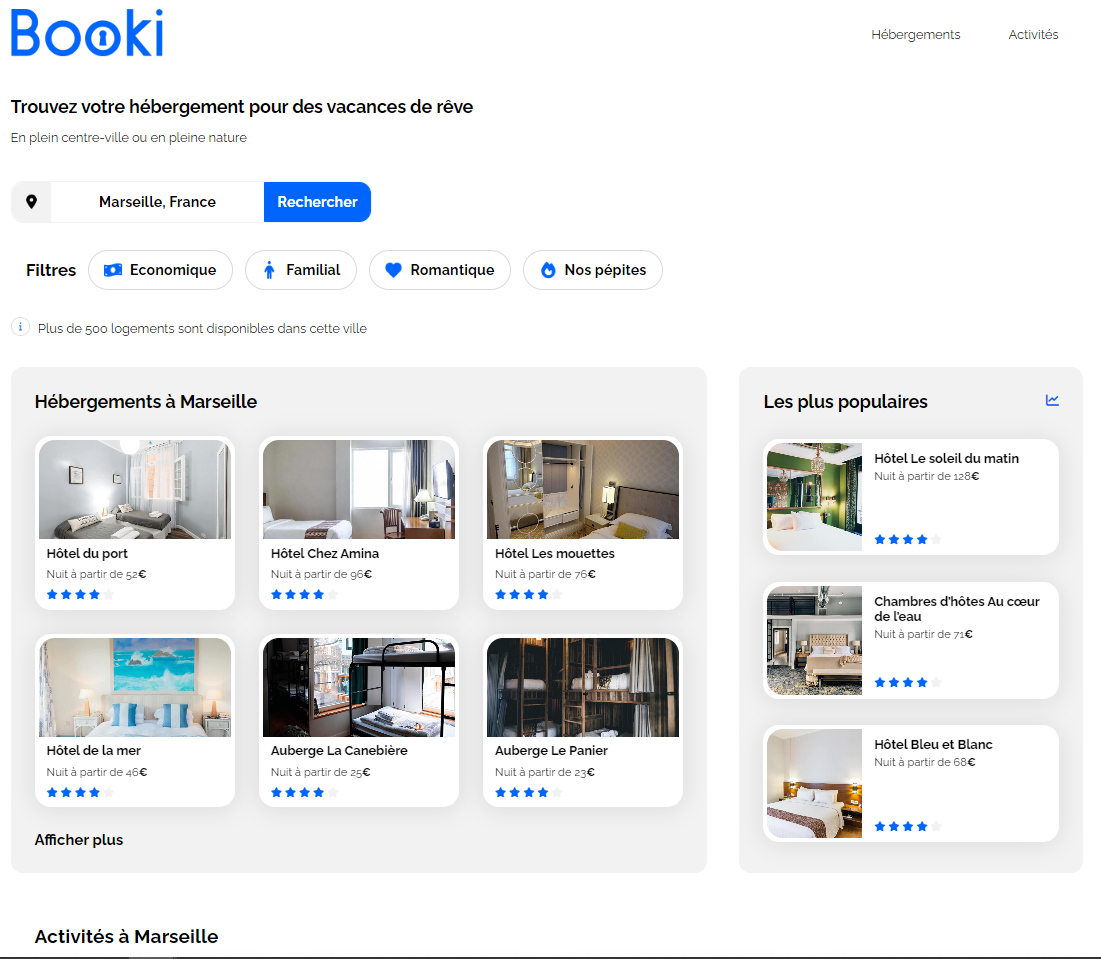Toggle the Familial filter

301,270
